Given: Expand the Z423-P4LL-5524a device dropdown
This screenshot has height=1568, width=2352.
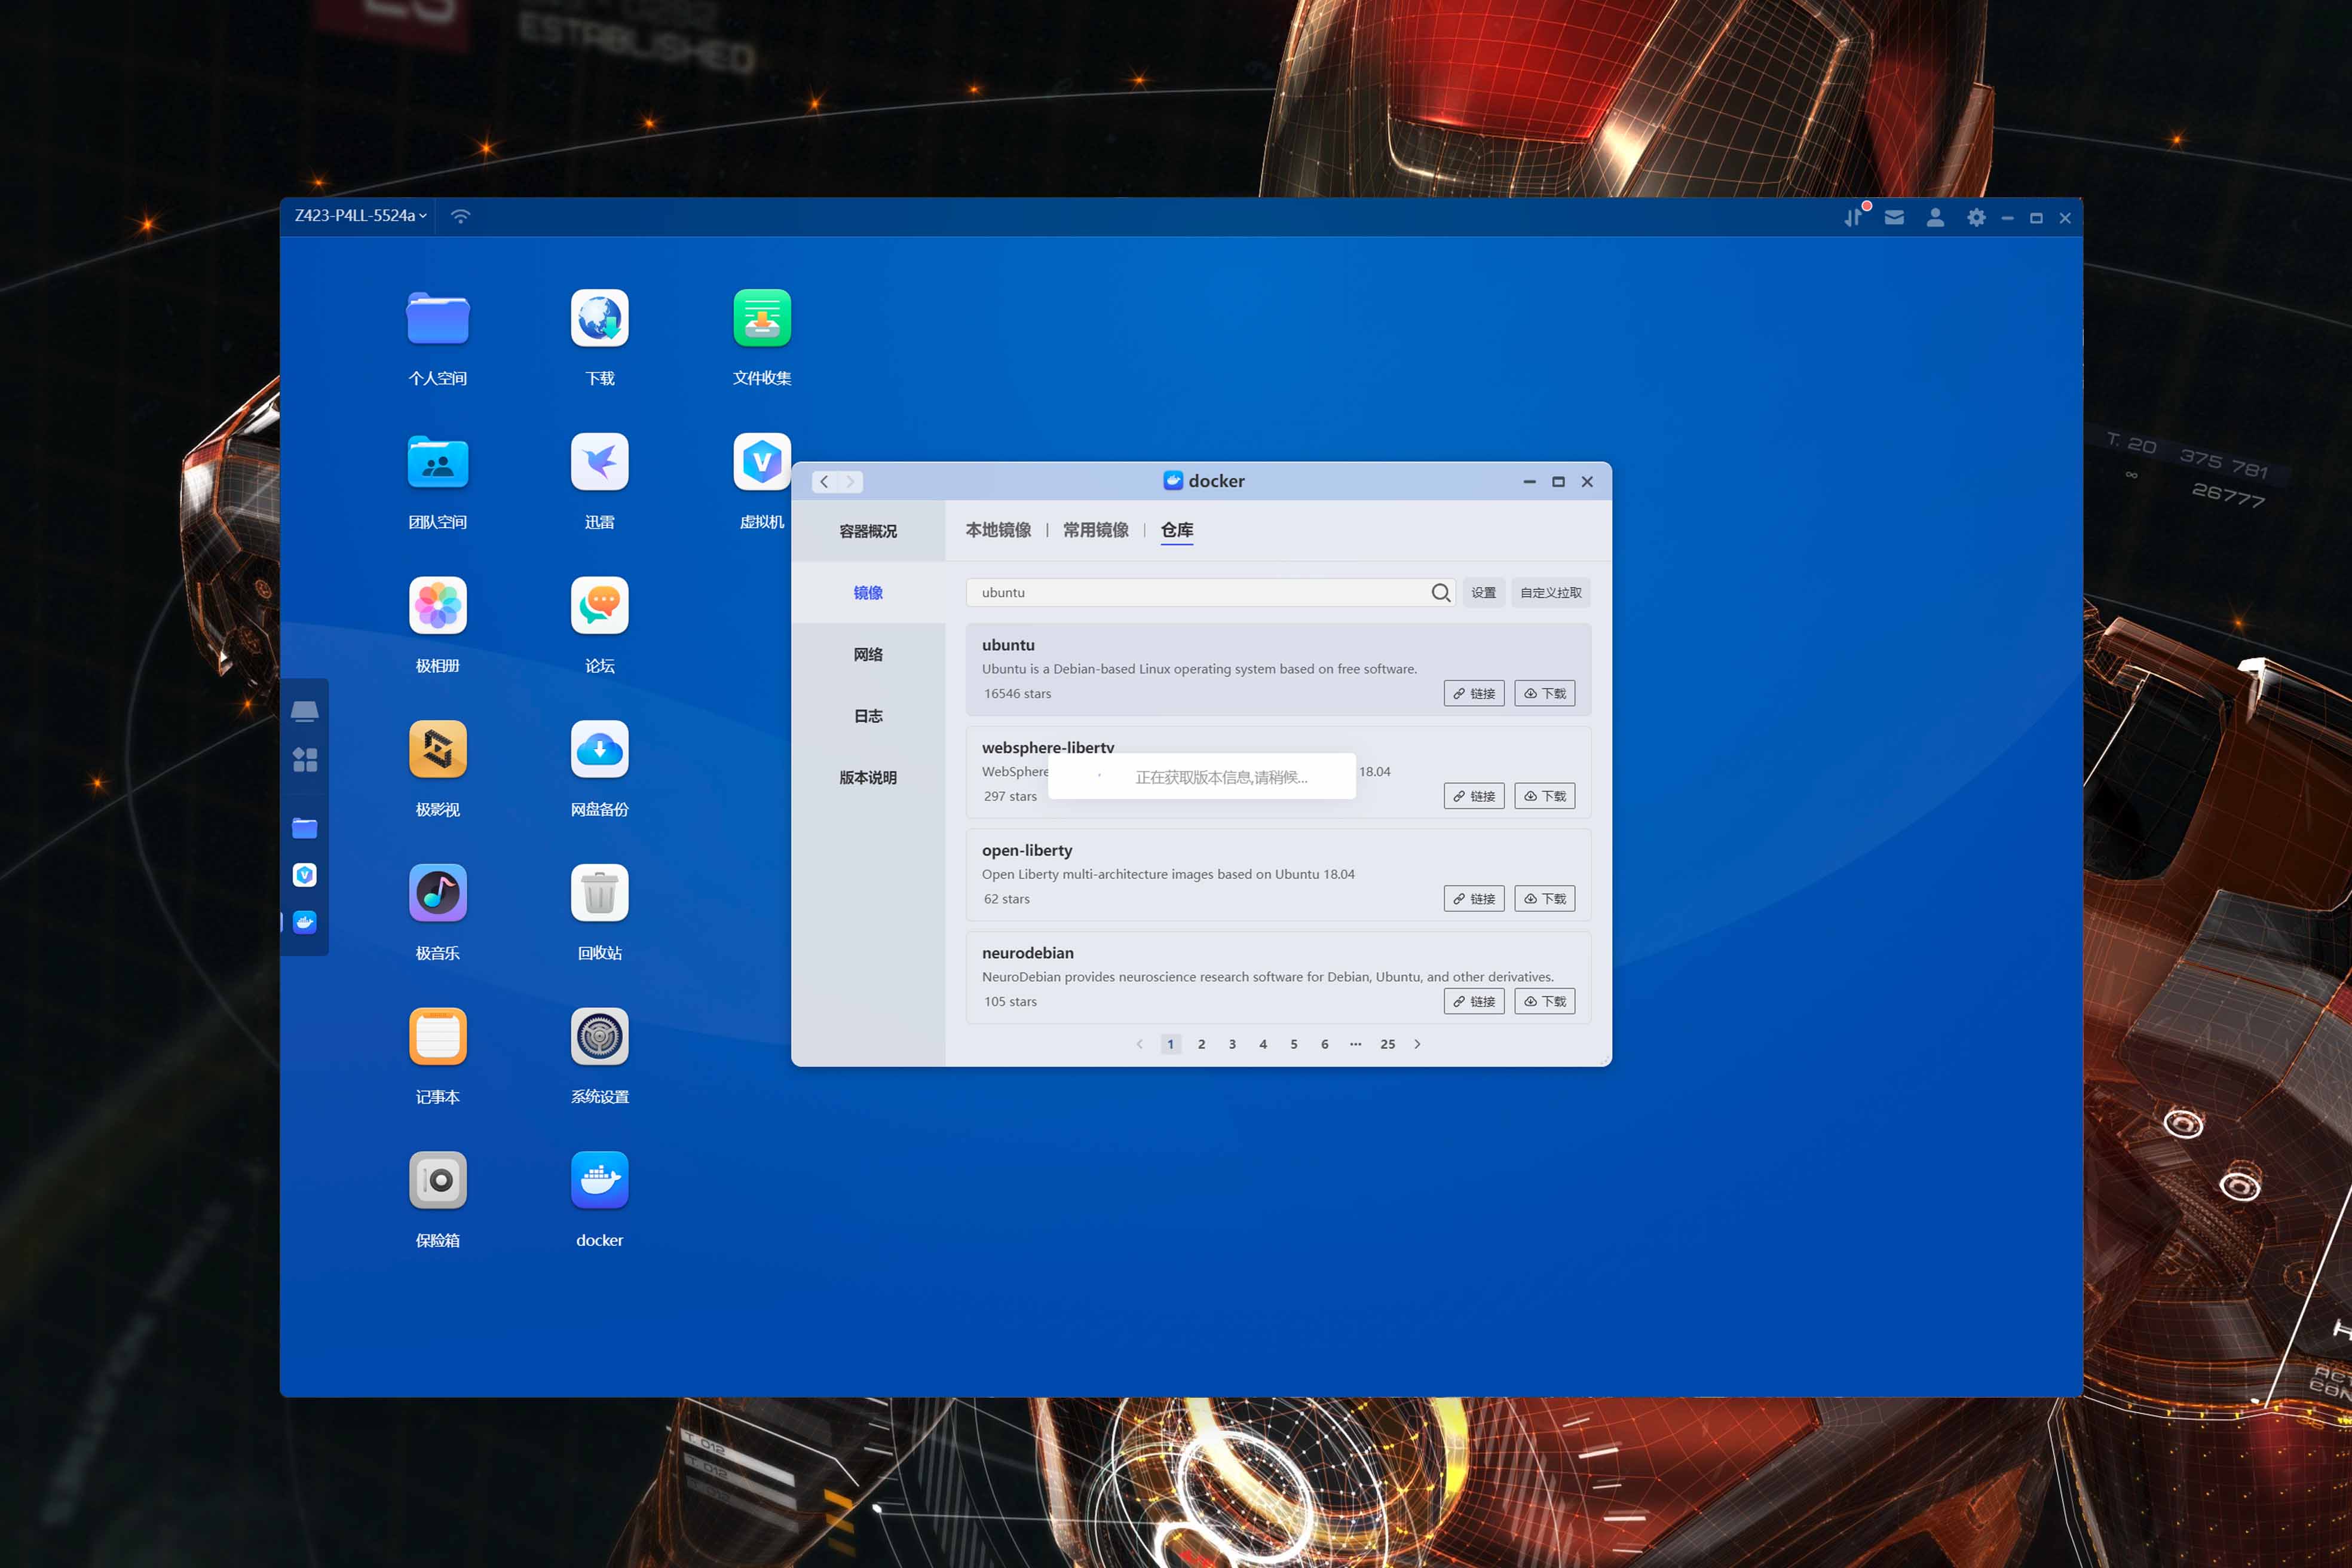Looking at the screenshot, I should [360, 216].
